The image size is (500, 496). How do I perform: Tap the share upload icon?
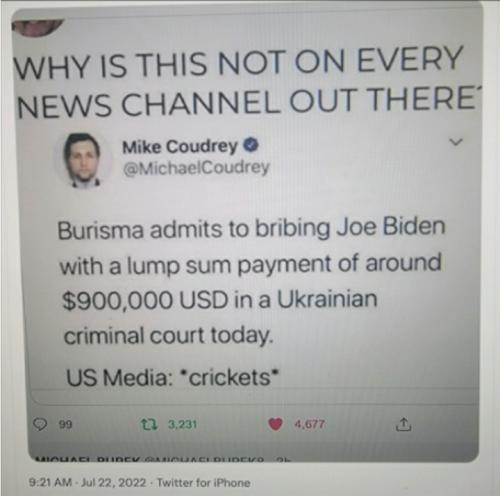coord(403,424)
